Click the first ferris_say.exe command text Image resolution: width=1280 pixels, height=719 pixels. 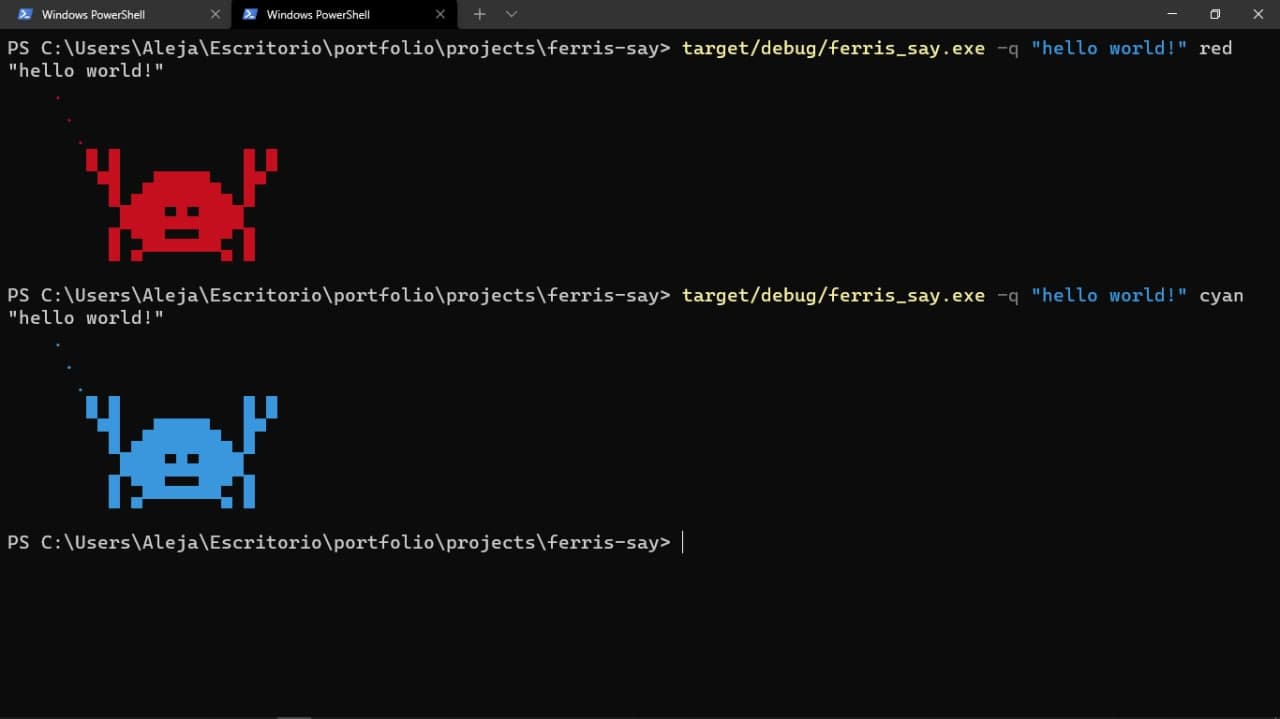(x=833, y=48)
